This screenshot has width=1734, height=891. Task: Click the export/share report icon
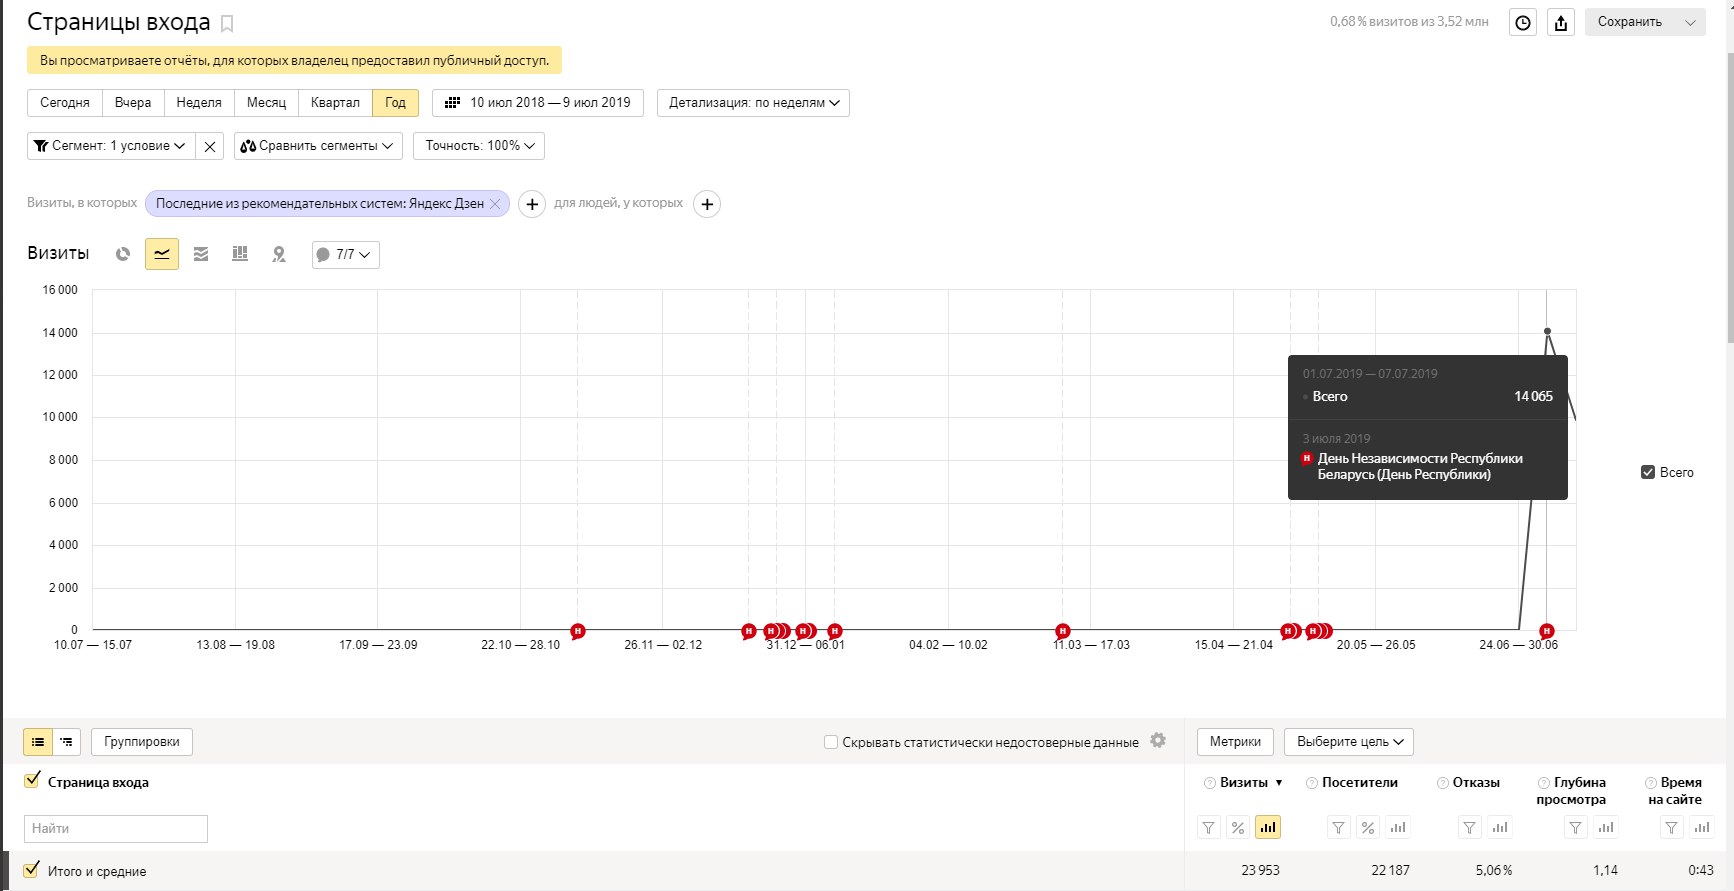[1561, 23]
